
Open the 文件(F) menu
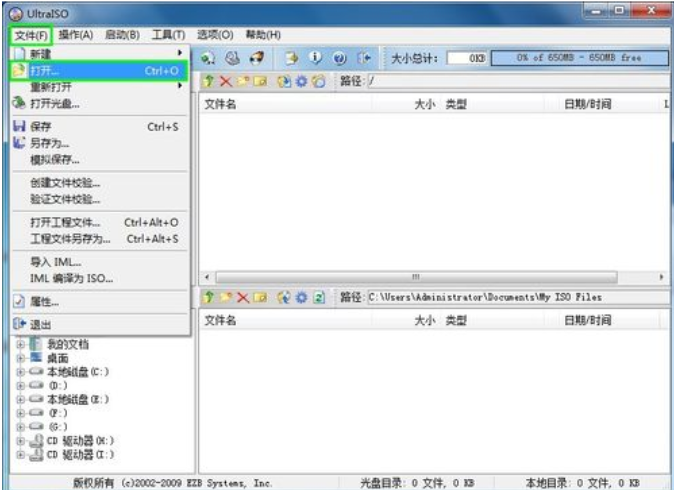point(31,35)
